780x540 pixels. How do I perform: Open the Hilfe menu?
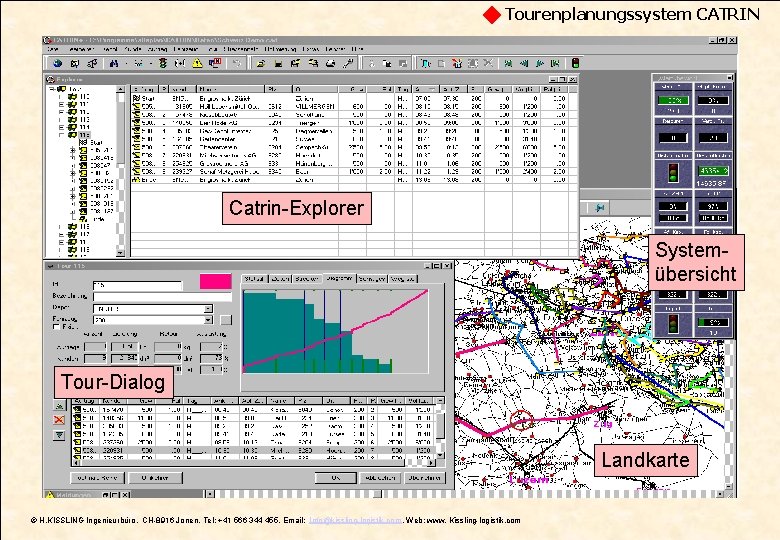pos(357,49)
